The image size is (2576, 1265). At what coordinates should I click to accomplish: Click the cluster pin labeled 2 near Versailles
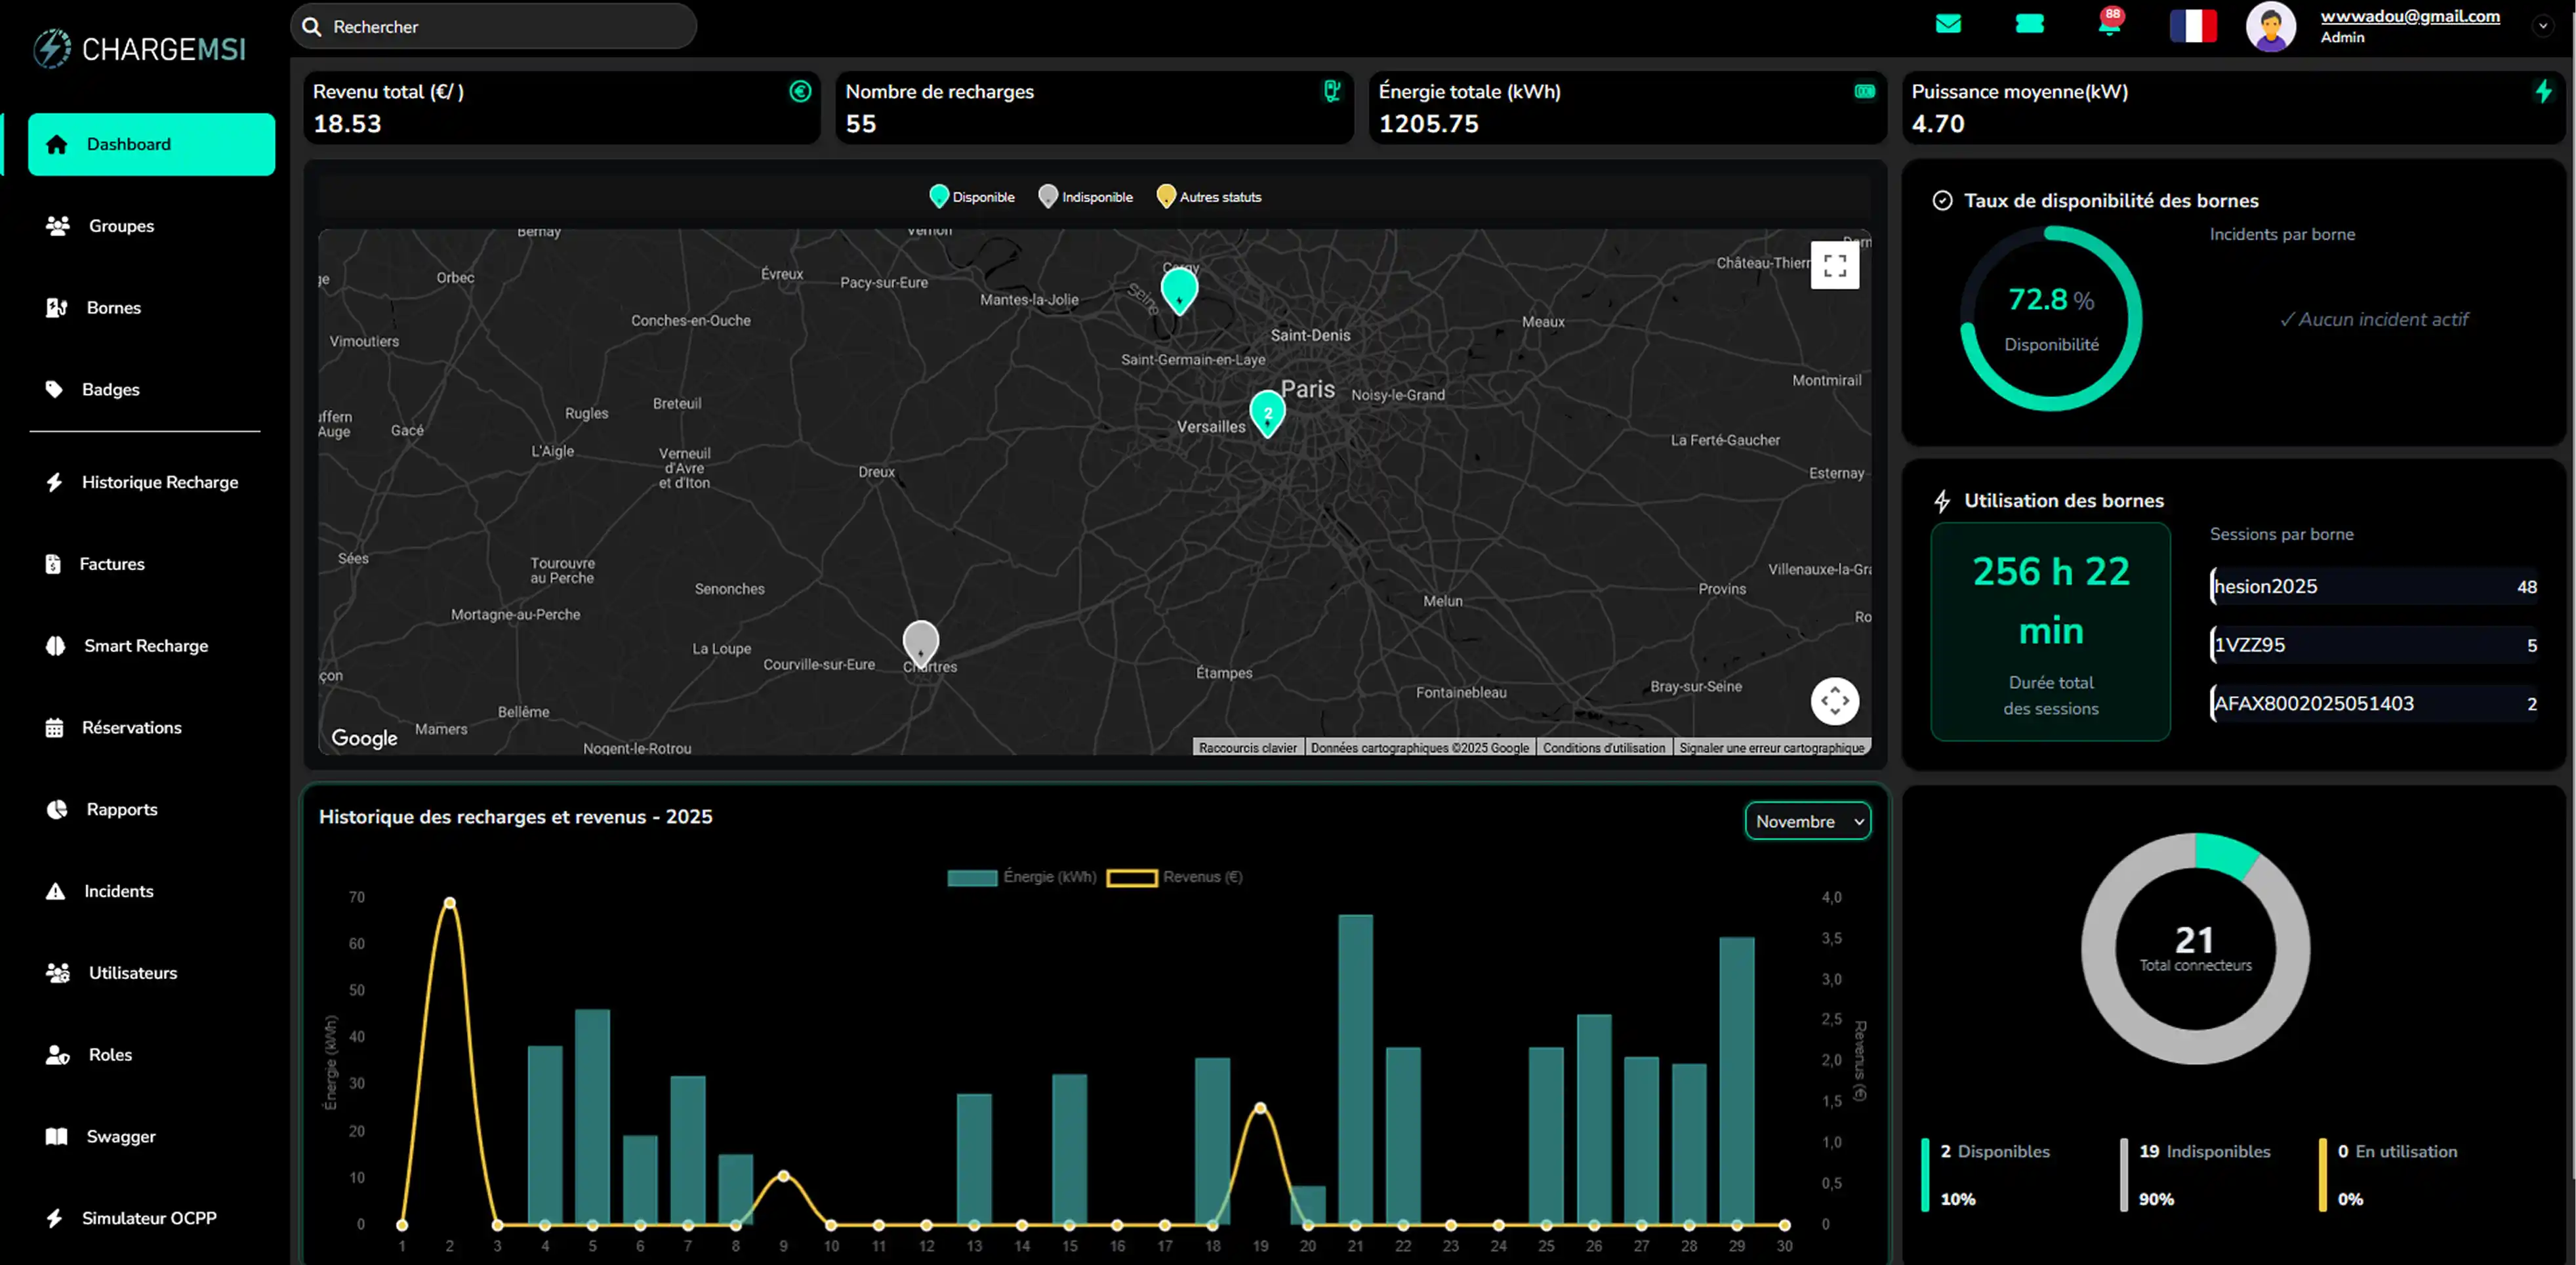point(1267,411)
